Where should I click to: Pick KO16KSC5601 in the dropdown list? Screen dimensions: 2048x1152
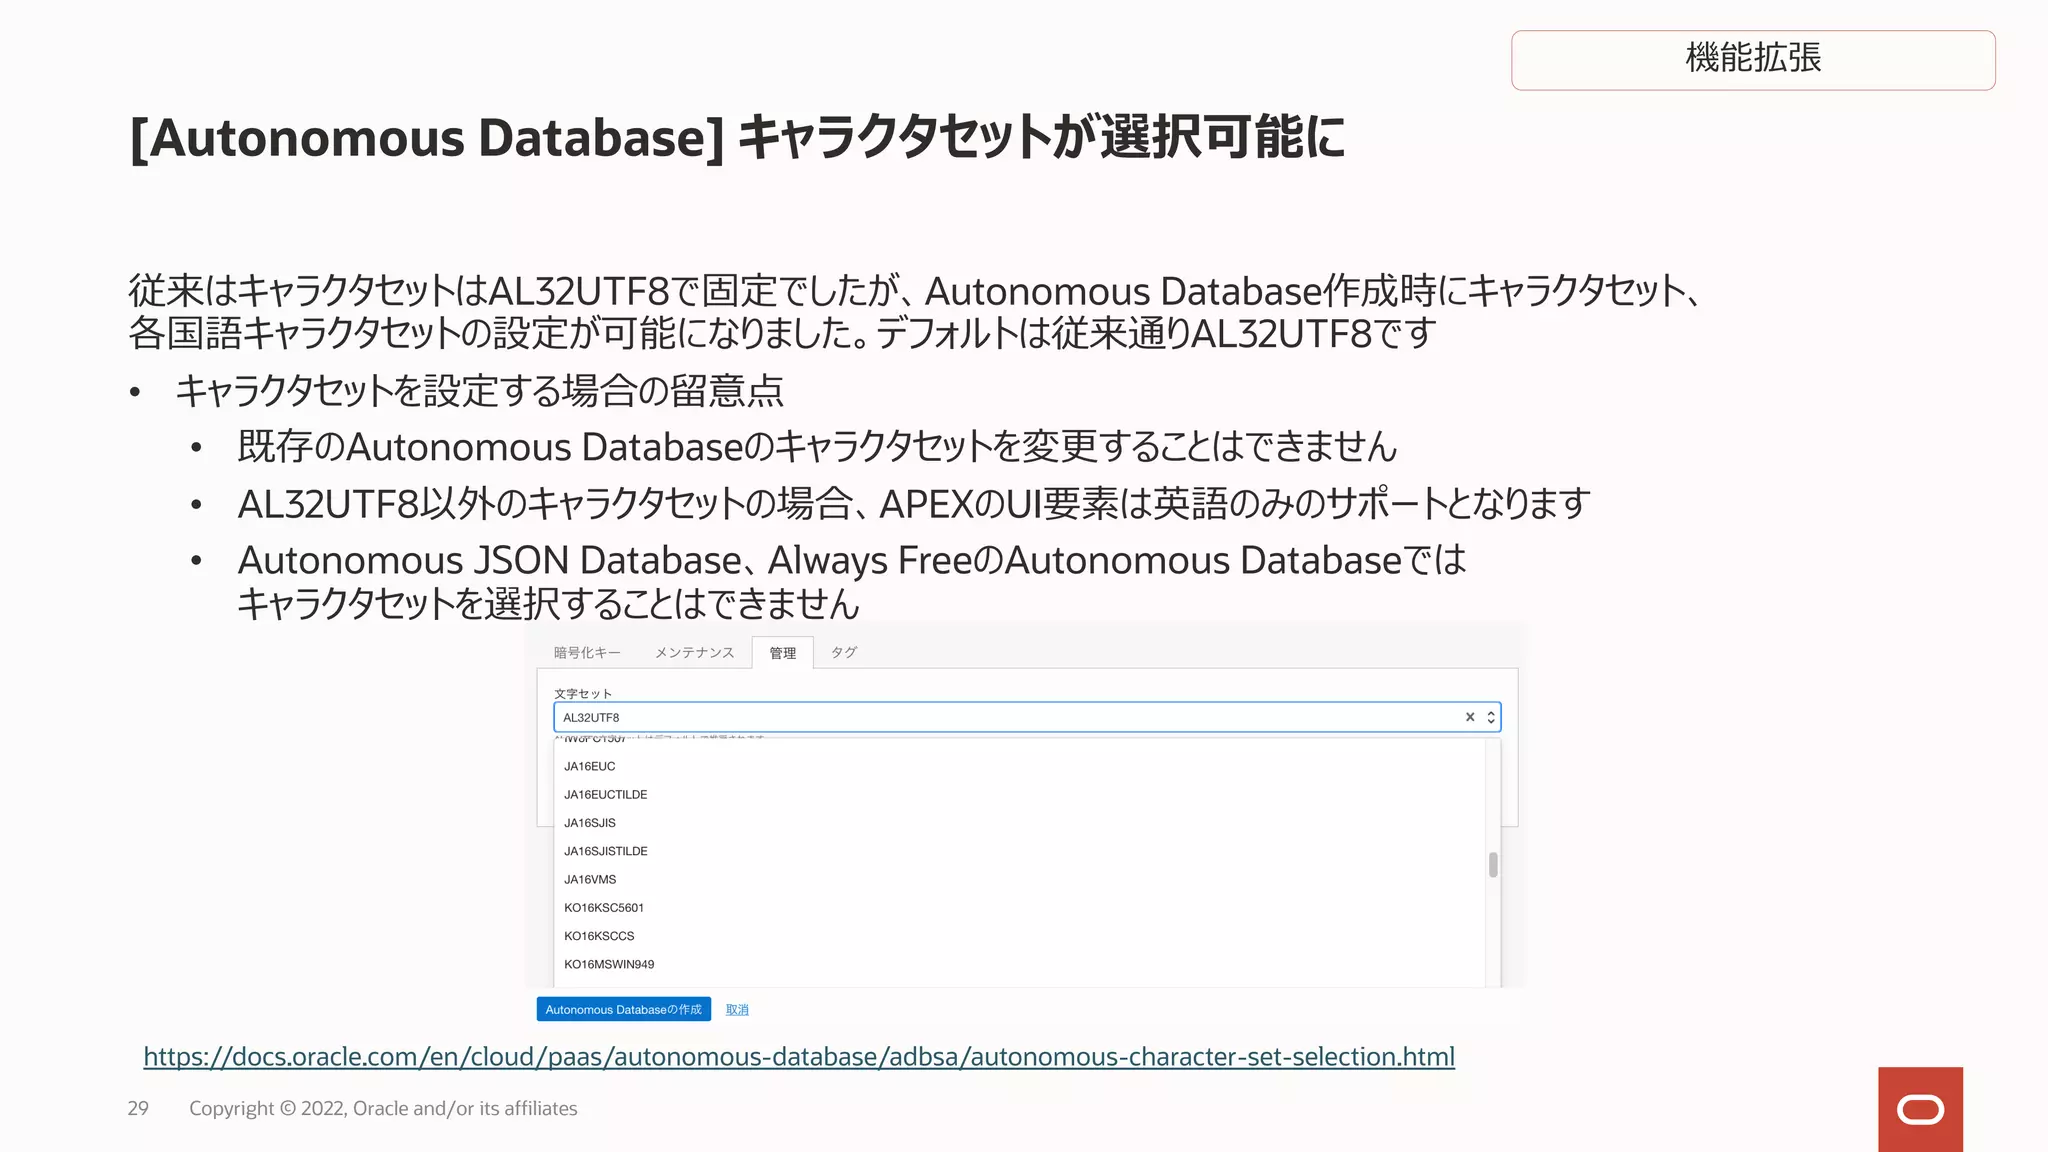click(1019, 908)
